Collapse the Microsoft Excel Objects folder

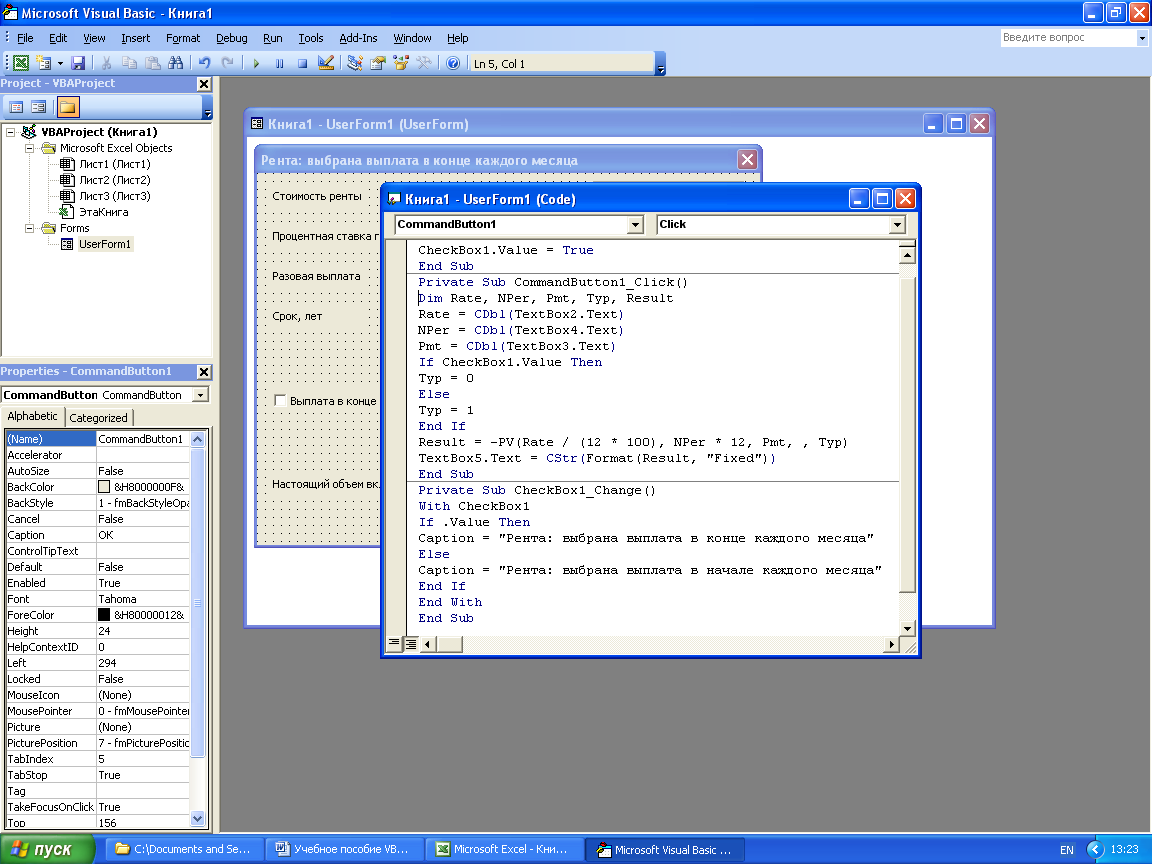(30, 148)
